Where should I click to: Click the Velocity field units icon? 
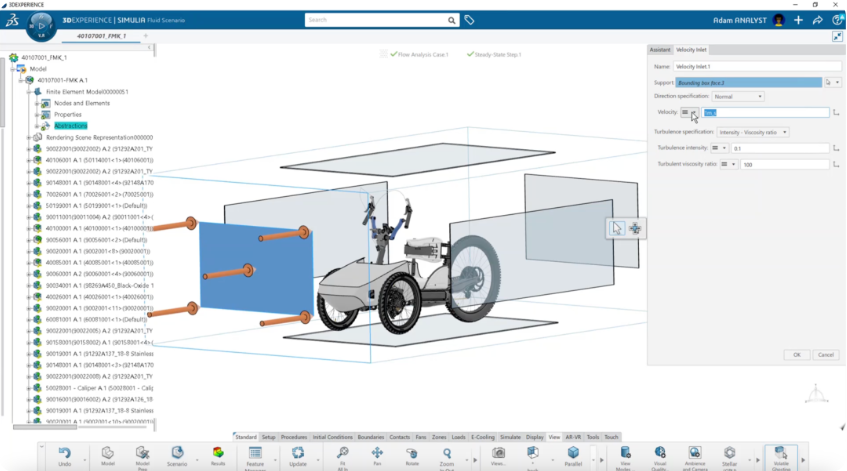[x=836, y=112]
